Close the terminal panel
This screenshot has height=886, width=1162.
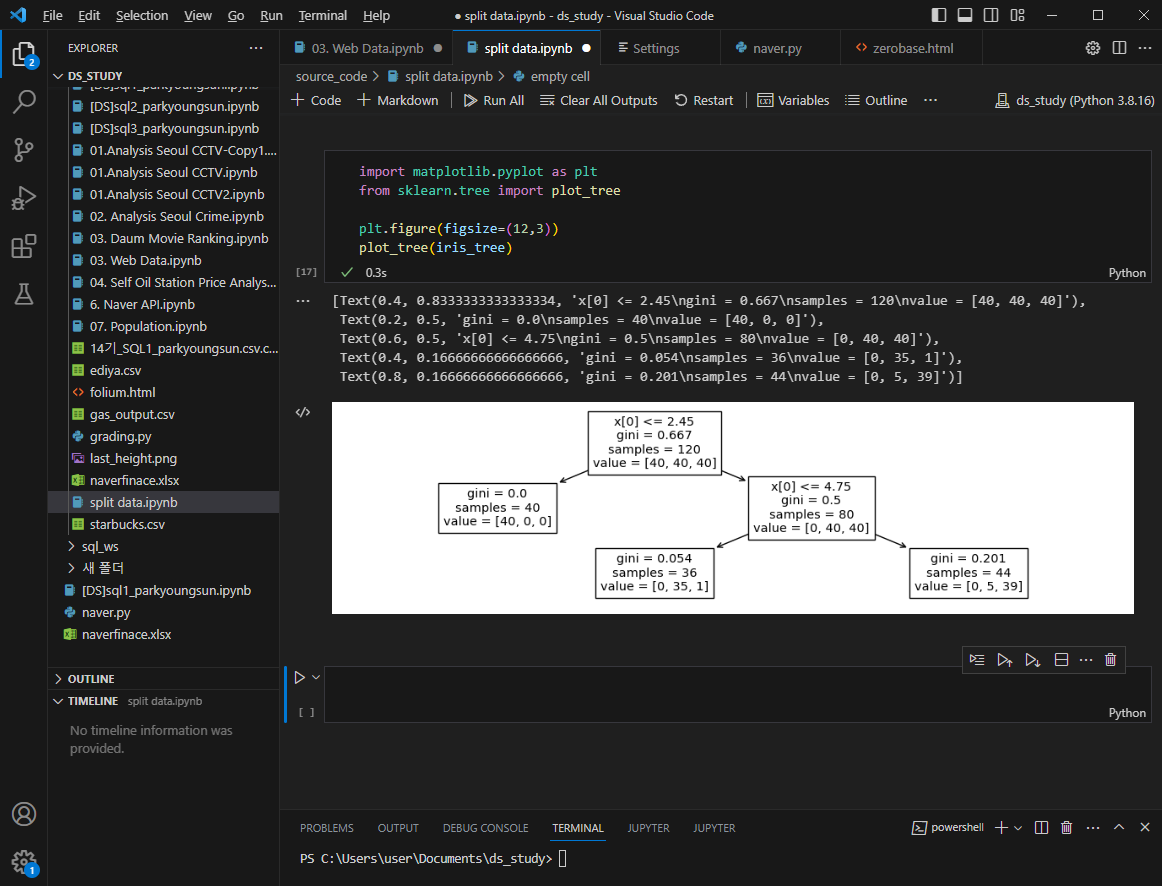[1145, 827]
